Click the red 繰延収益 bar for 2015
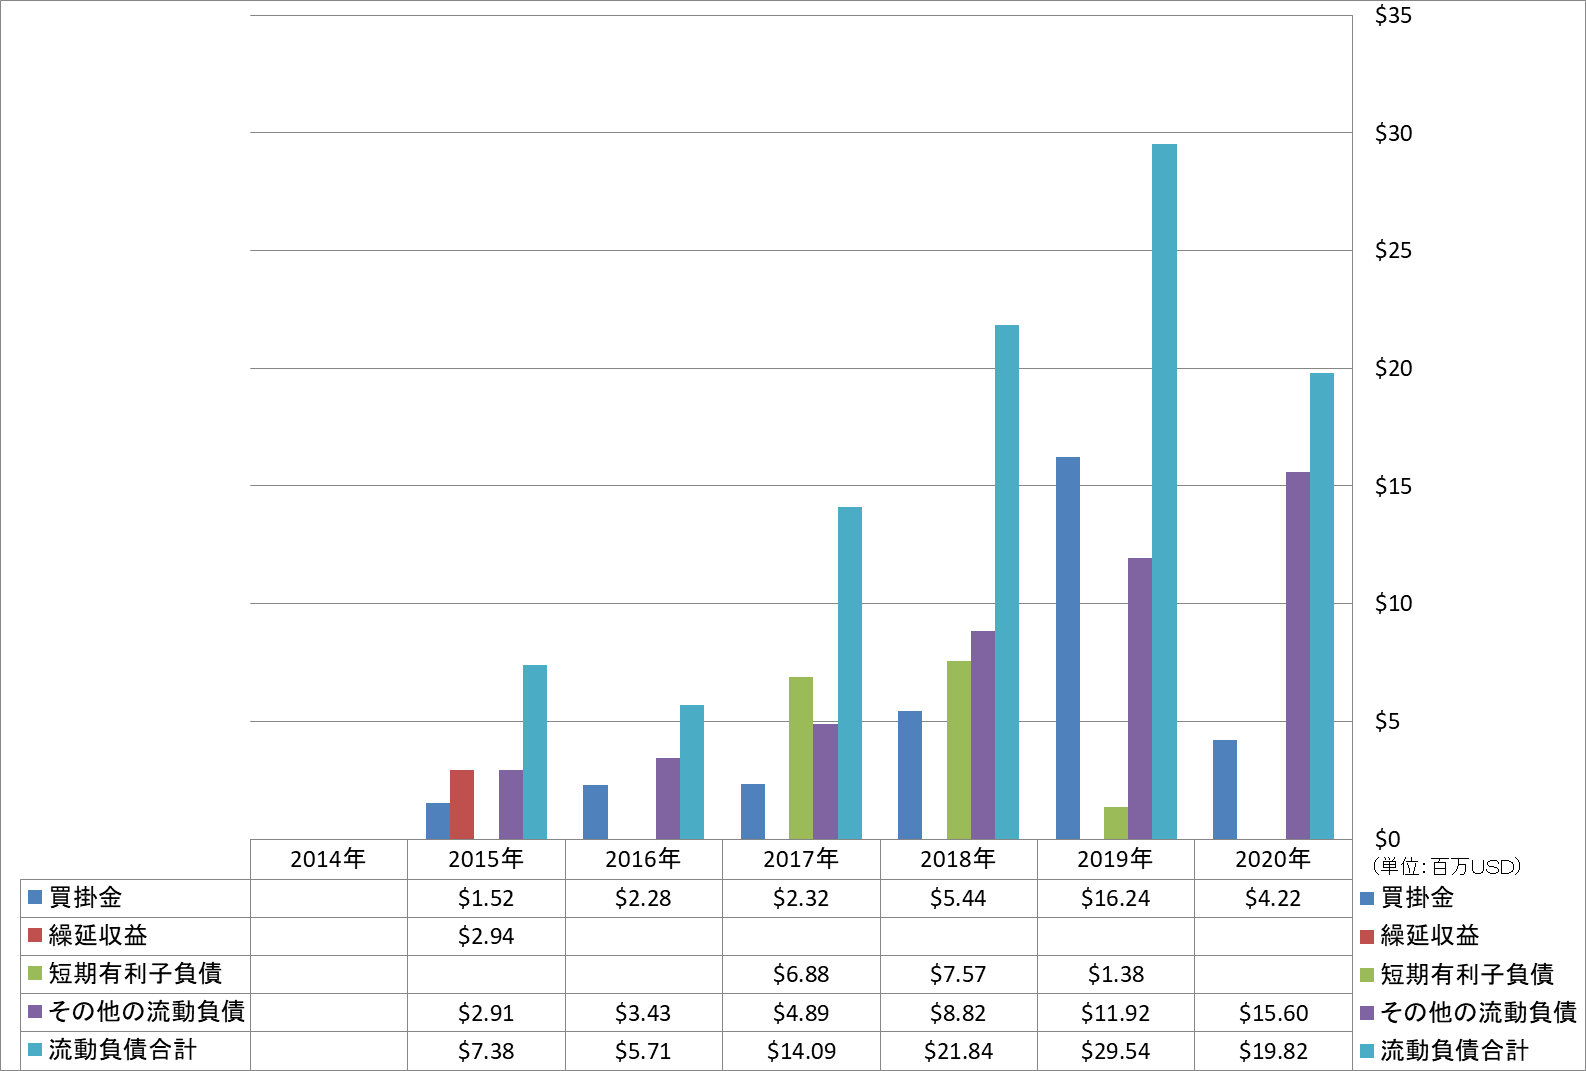Image resolution: width=1586 pixels, height=1071 pixels. 462,804
